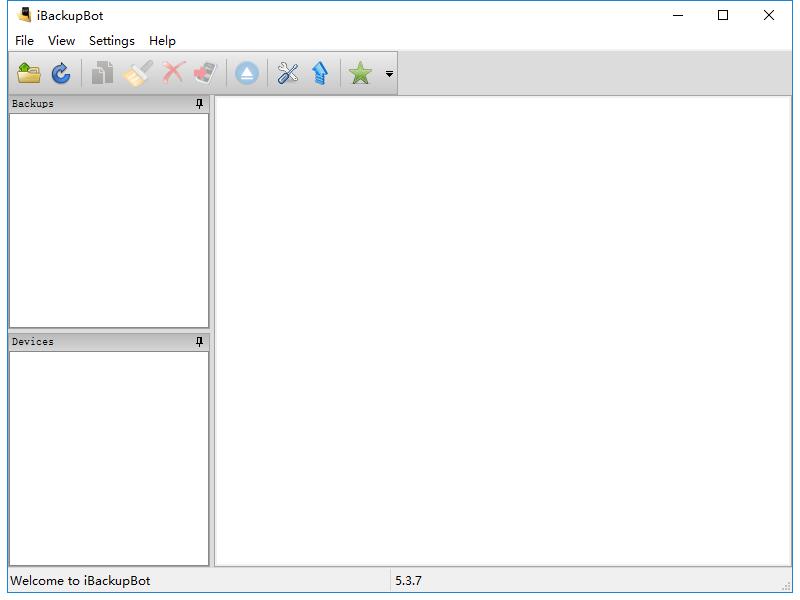Click the restore to device icon
Screen dimensions: 800x600
click(x=206, y=73)
